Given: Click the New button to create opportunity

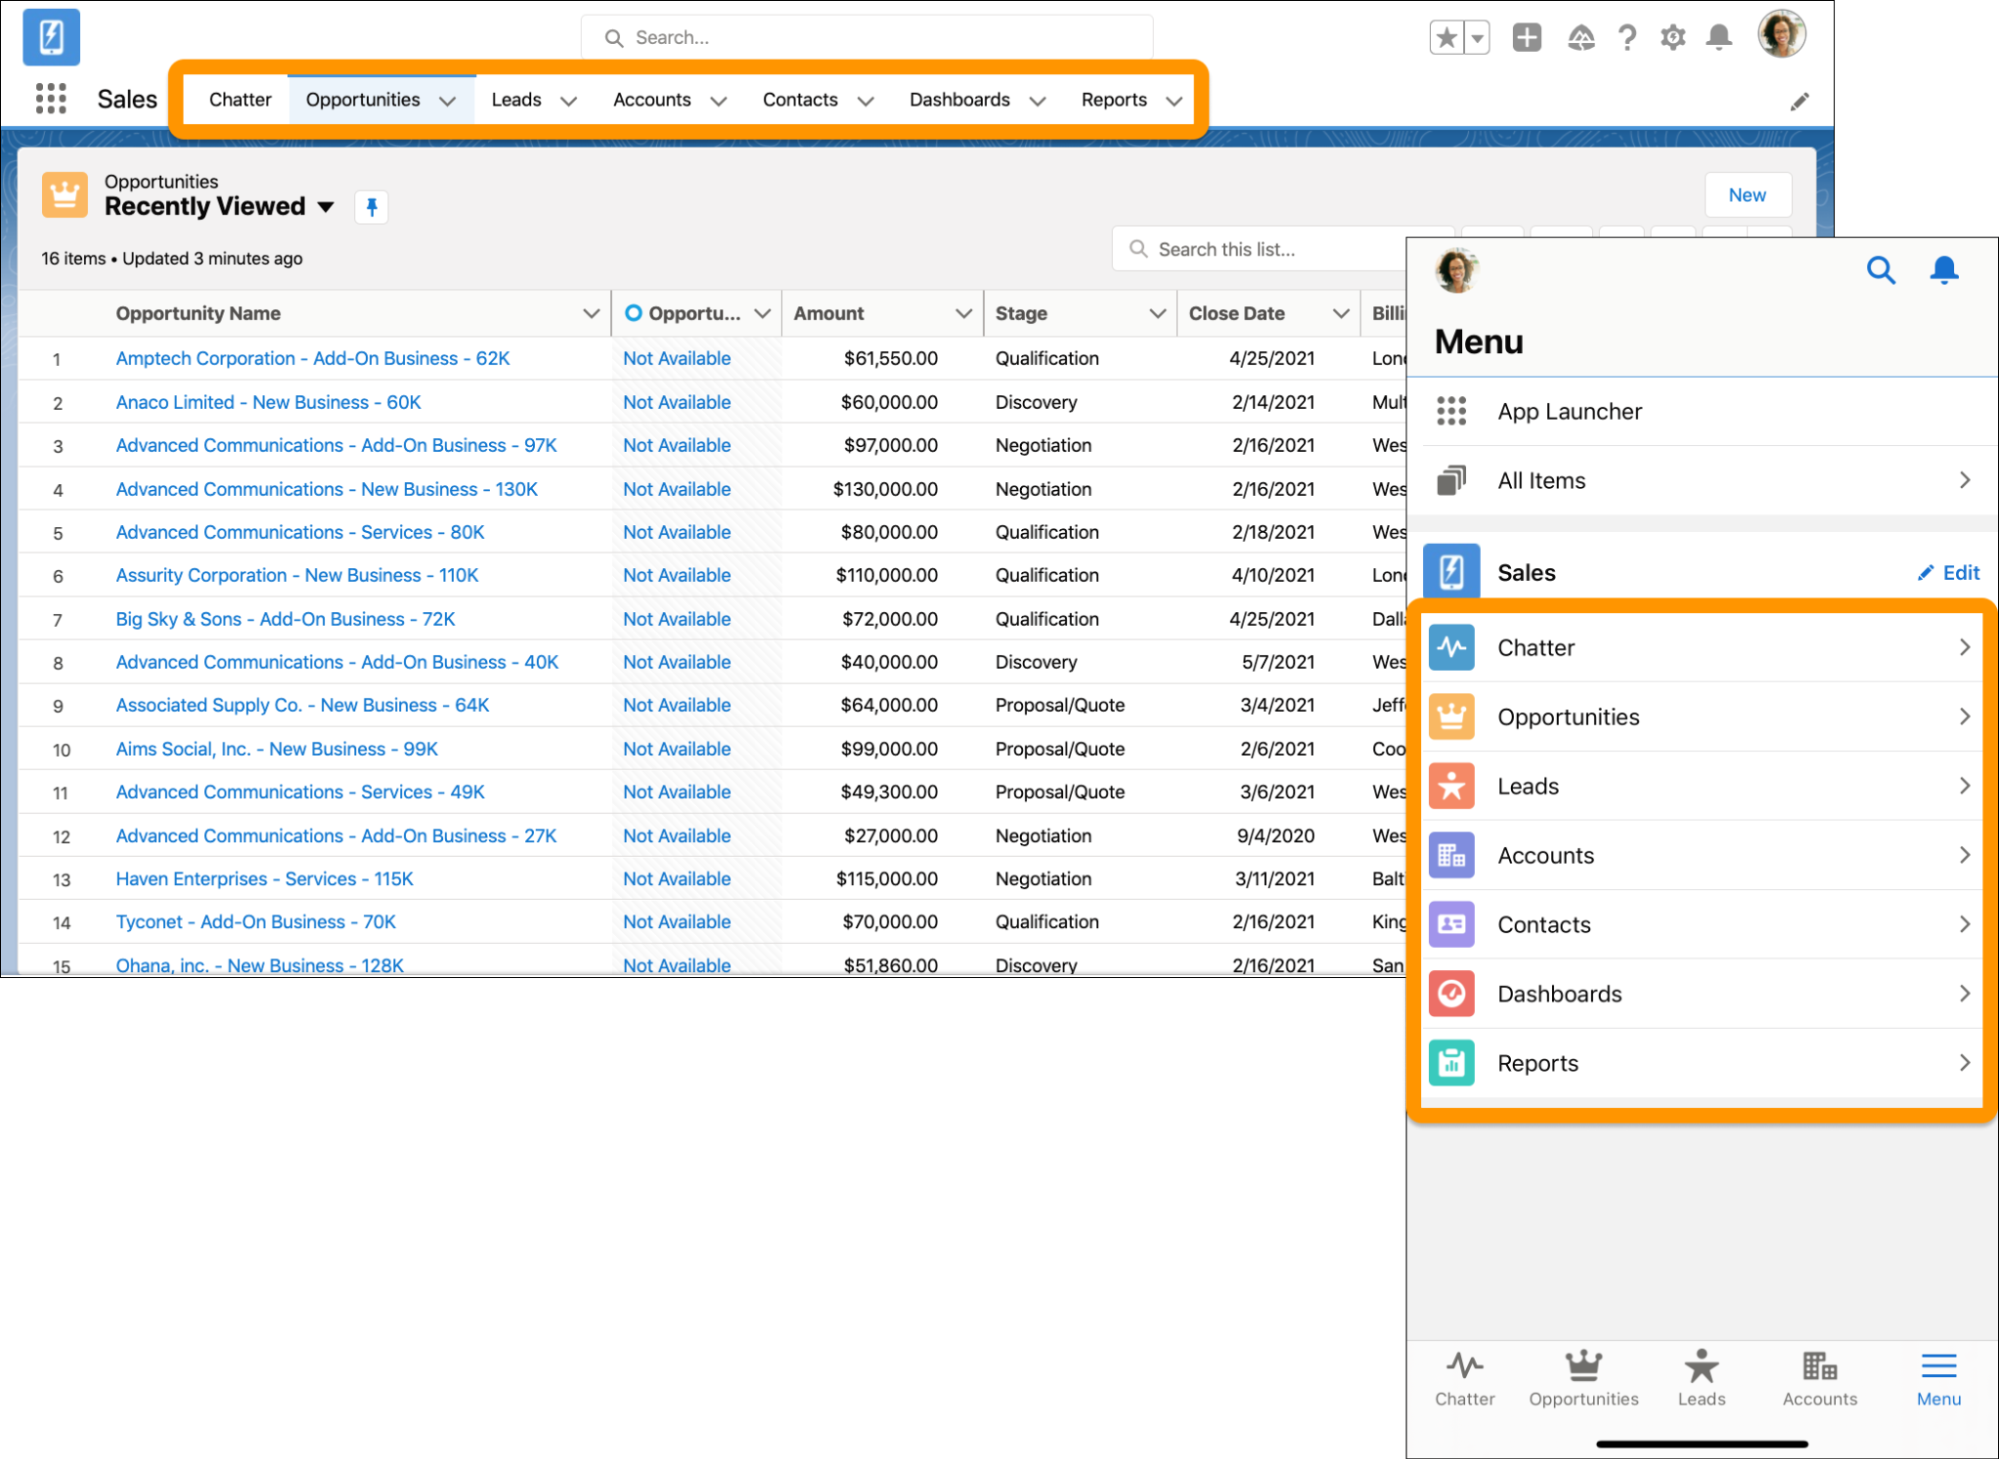Looking at the screenshot, I should (1748, 194).
